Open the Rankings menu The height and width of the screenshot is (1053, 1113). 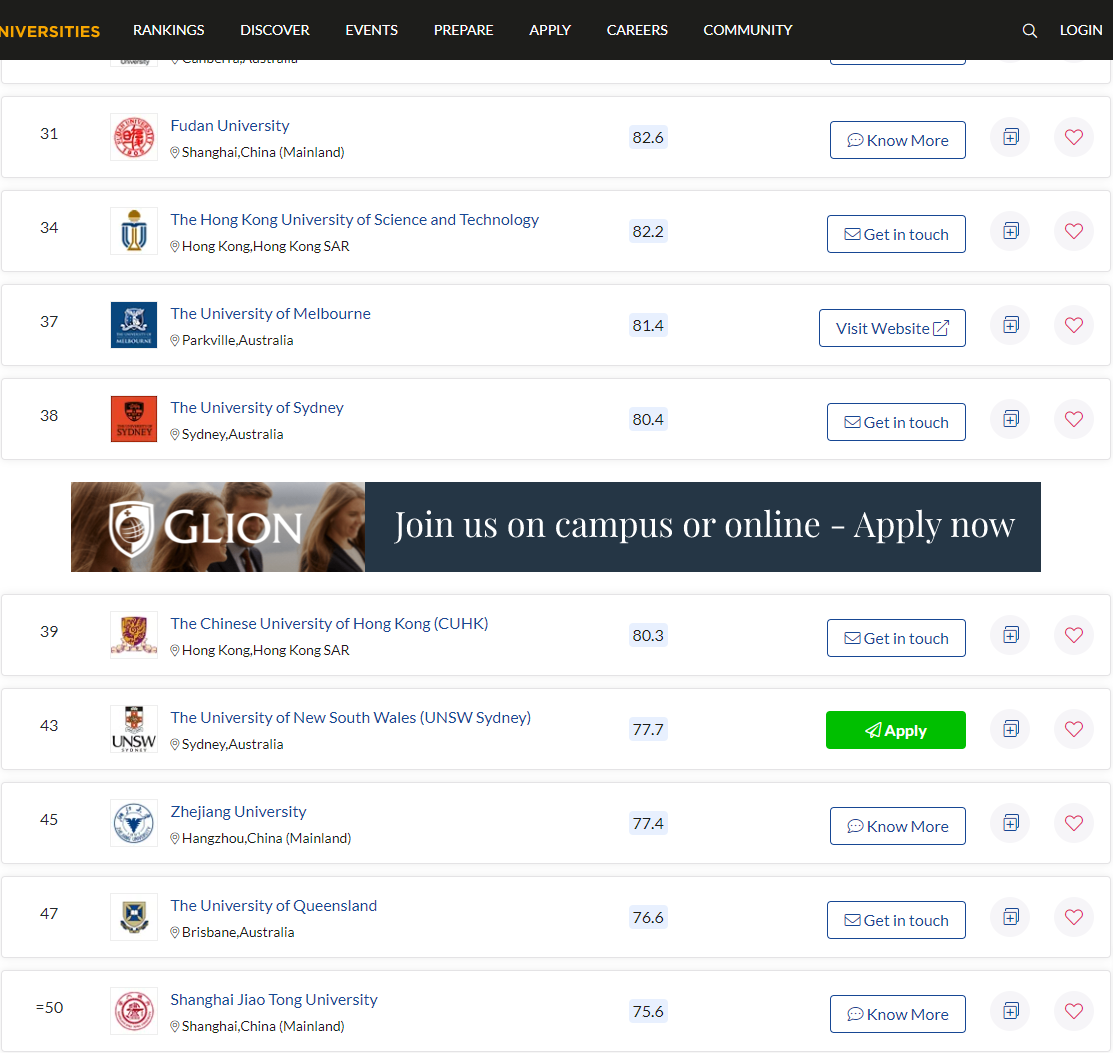[168, 30]
